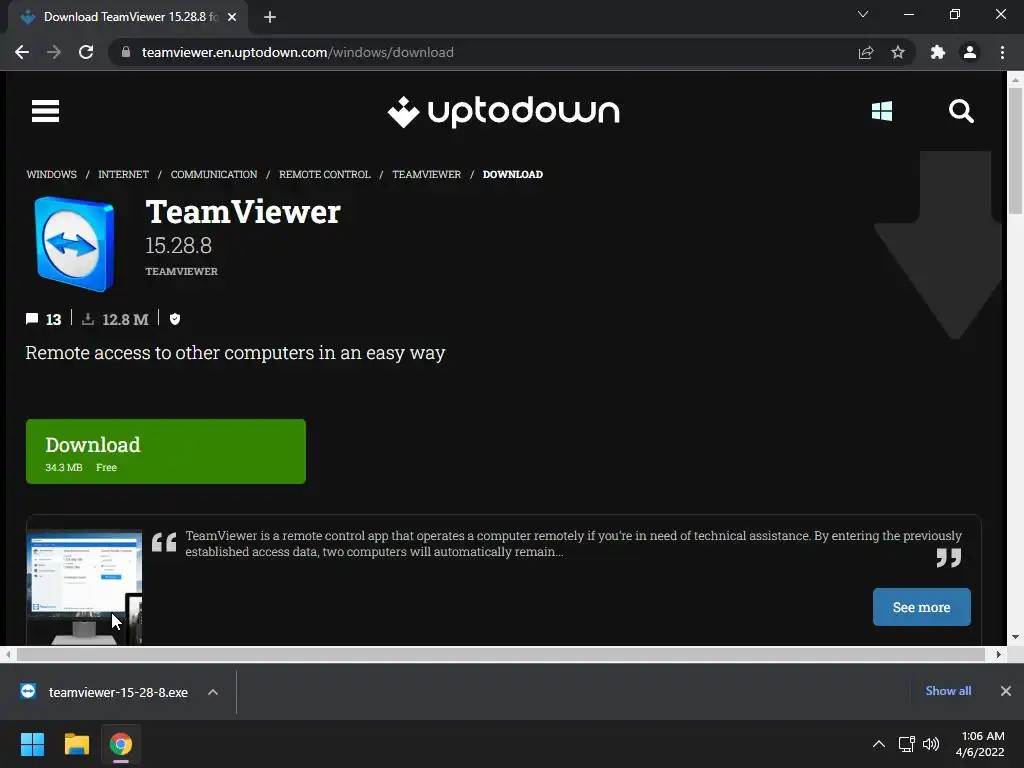Click the version number 15.28.8
Image resolution: width=1024 pixels, height=768 pixels.
178,246
